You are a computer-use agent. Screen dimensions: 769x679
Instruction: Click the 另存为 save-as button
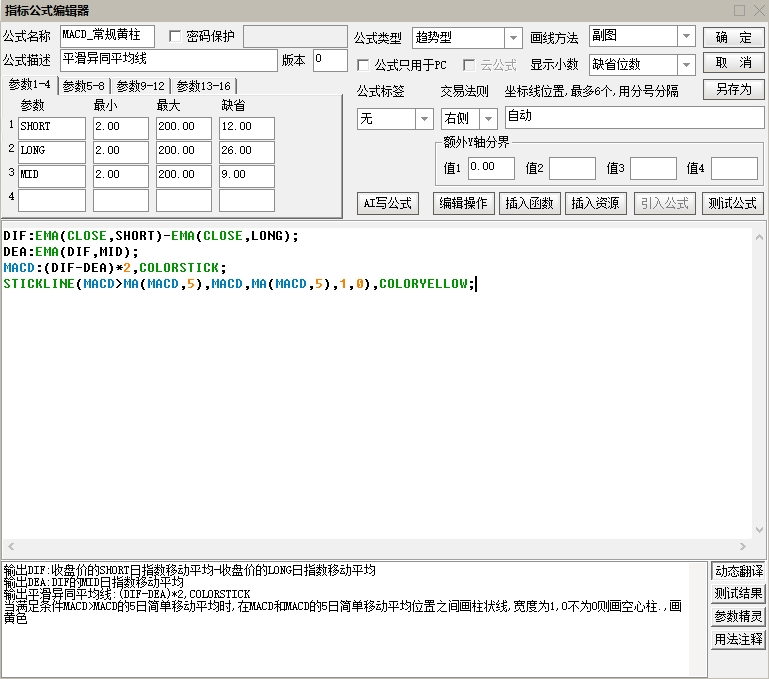(x=733, y=89)
